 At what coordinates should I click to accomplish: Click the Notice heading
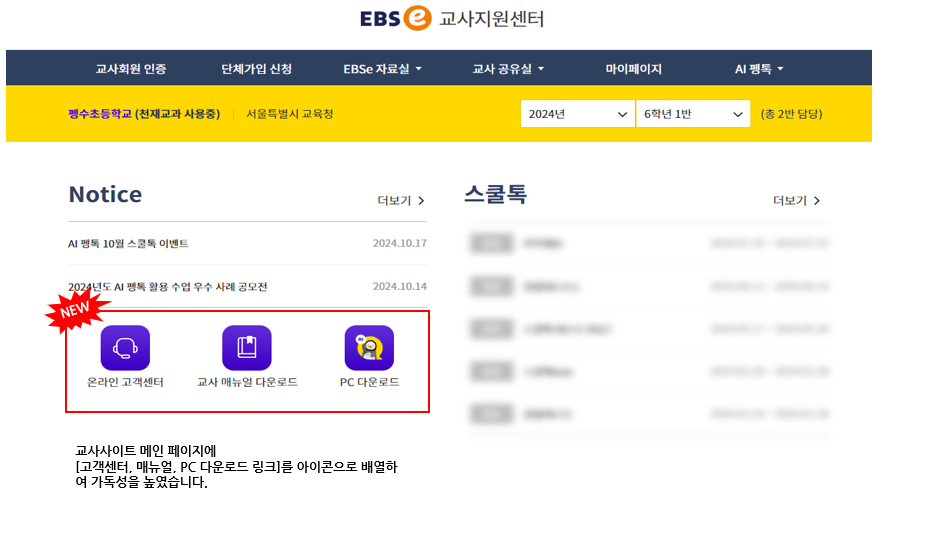(105, 194)
